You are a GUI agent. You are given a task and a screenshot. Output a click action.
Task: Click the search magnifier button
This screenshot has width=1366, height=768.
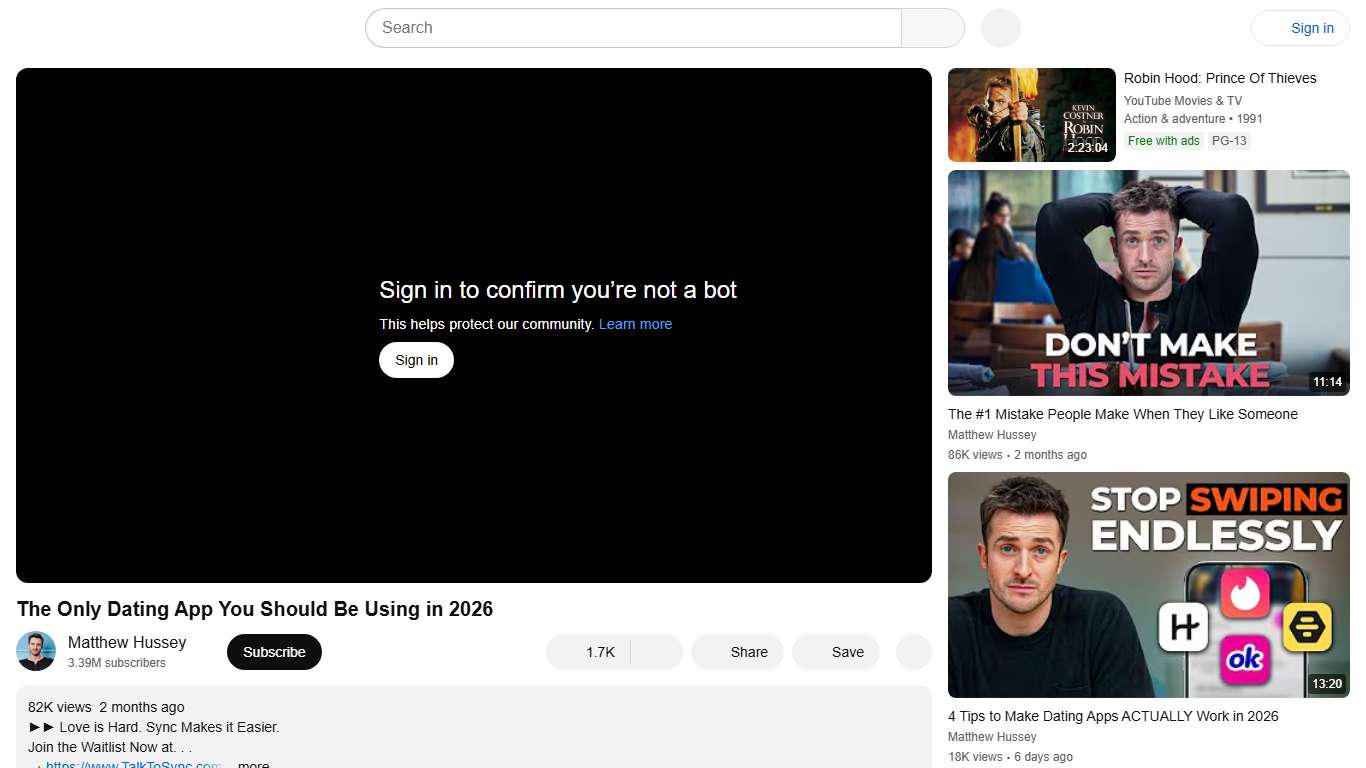coord(931,27)
